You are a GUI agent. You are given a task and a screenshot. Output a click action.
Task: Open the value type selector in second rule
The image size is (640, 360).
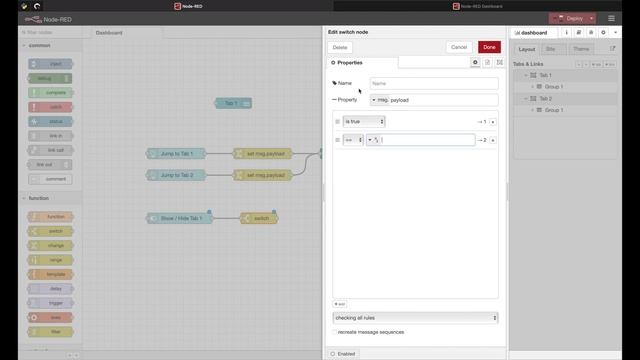pyautogui.click(x=373, y=140)
